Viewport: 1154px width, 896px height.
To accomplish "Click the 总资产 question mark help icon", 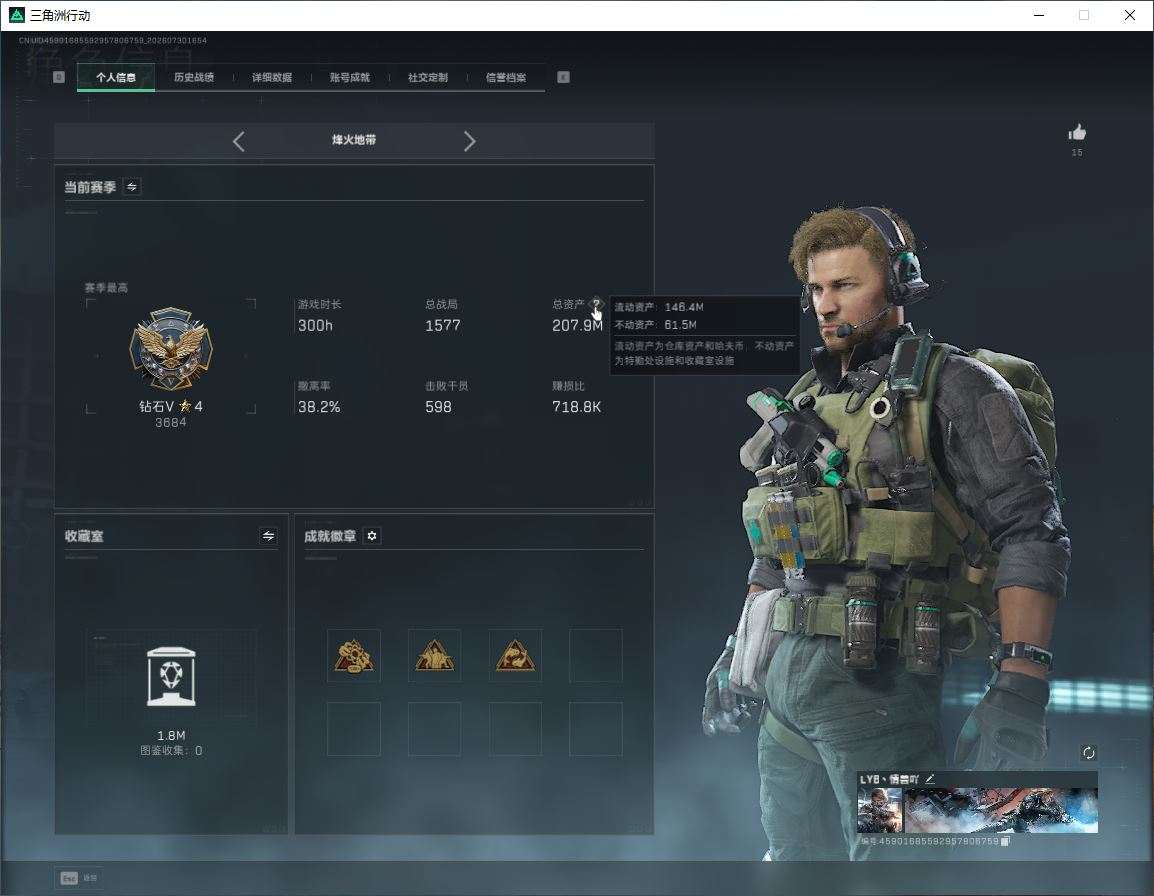I will (596, 303).
